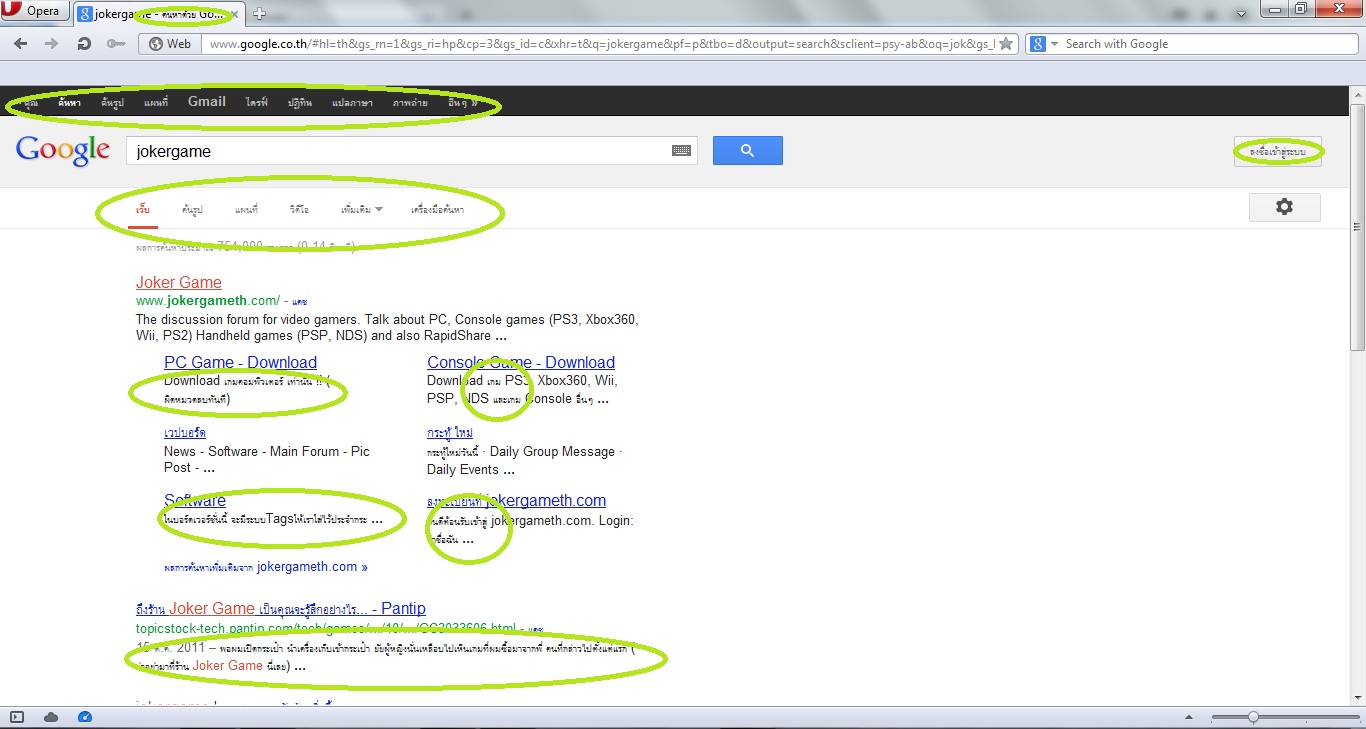
Task: Open the Software sitelink
Action: pyautogui.click(x=195, y=501)
